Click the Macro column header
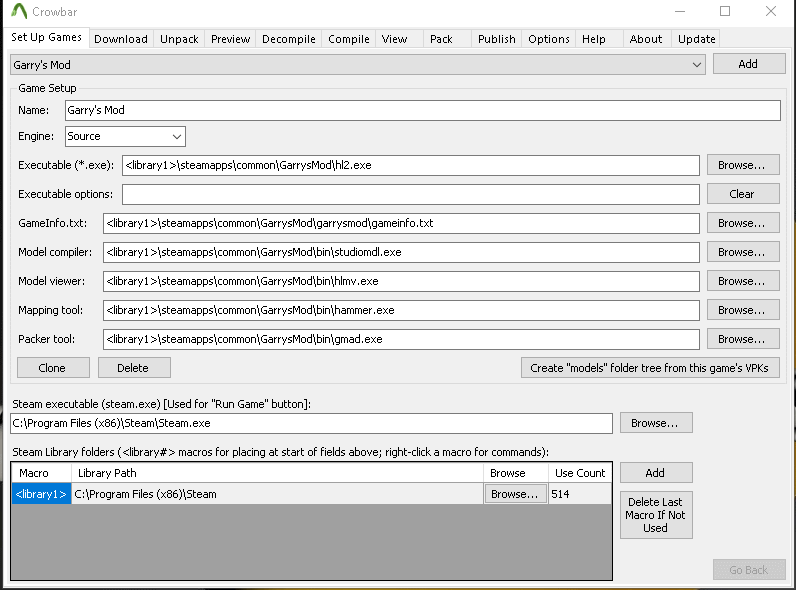Screen dimensions: 796x590 point(41,473)
